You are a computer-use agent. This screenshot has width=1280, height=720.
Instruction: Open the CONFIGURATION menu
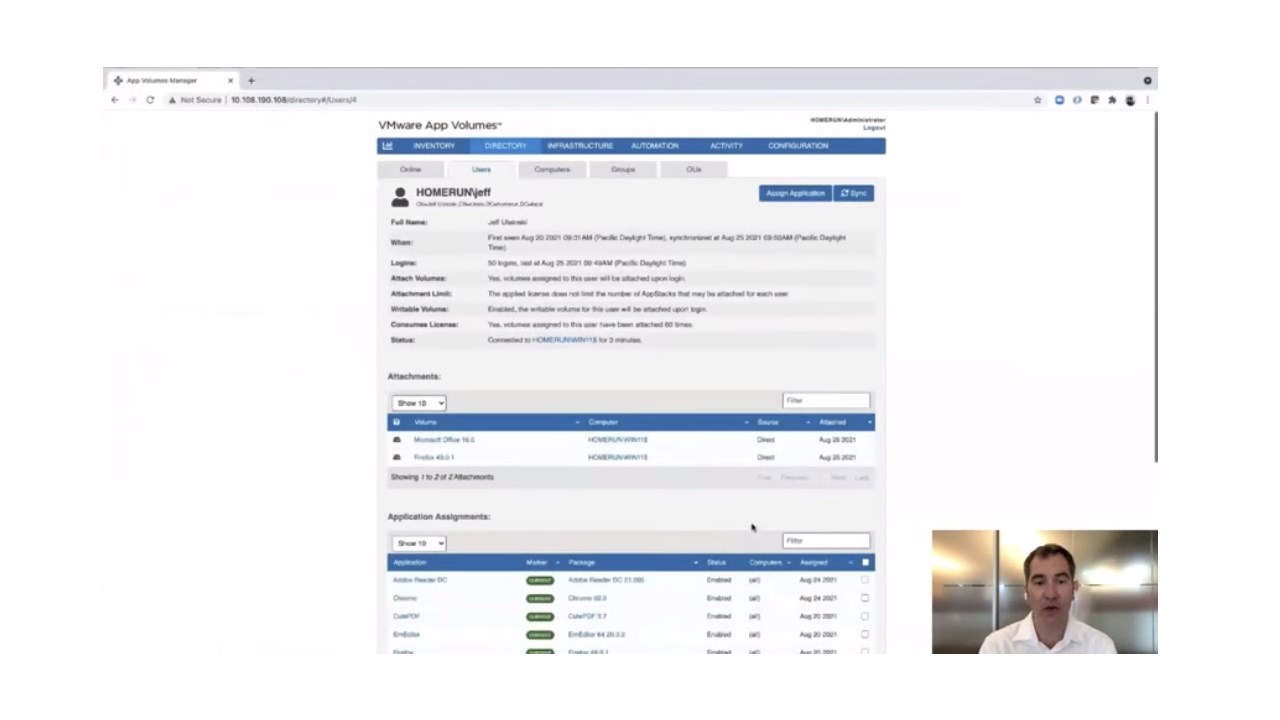[x=798, y=146]
